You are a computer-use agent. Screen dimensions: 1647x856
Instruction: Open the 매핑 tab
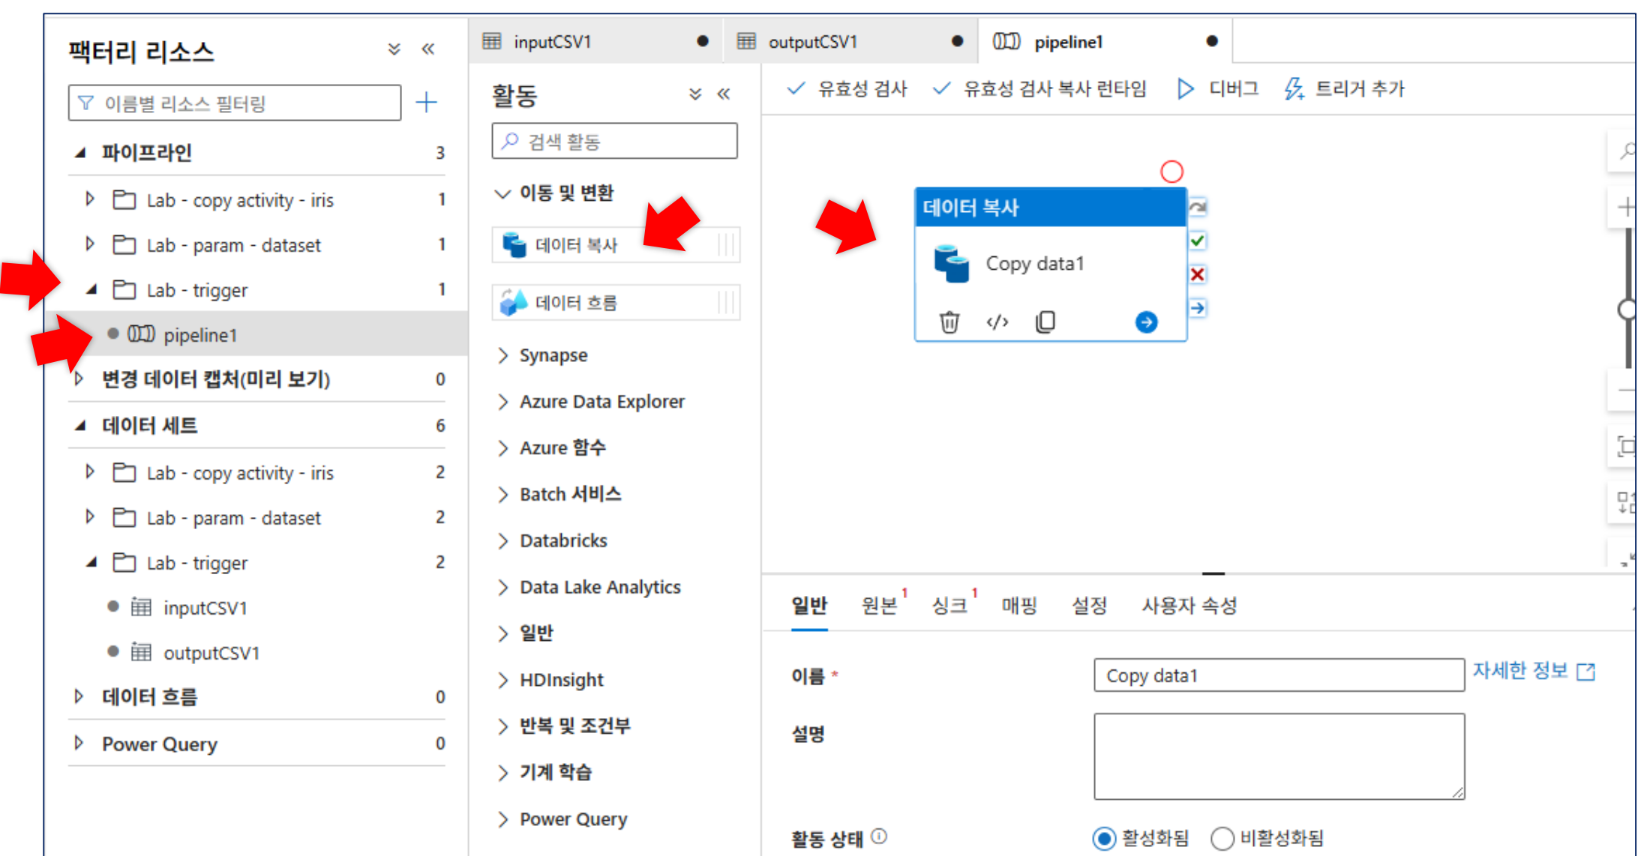1019,605
